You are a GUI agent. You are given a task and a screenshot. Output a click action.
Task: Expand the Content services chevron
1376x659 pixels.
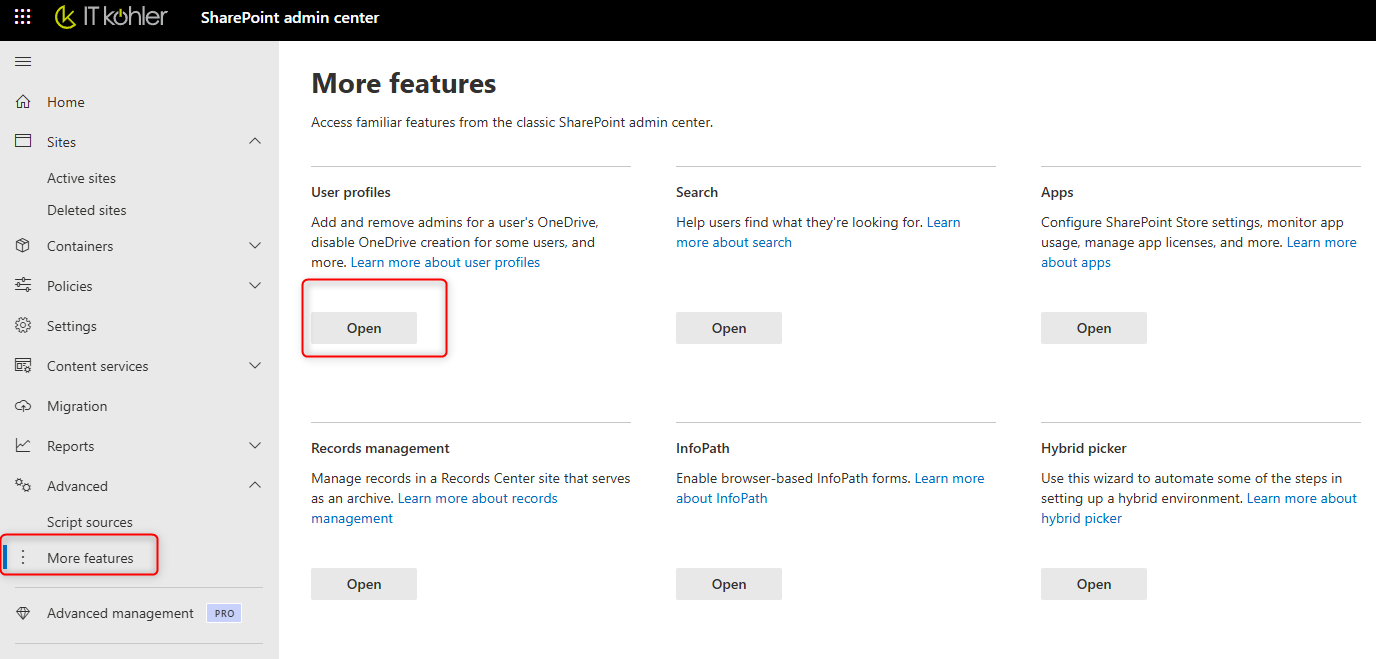coord(255,366)
